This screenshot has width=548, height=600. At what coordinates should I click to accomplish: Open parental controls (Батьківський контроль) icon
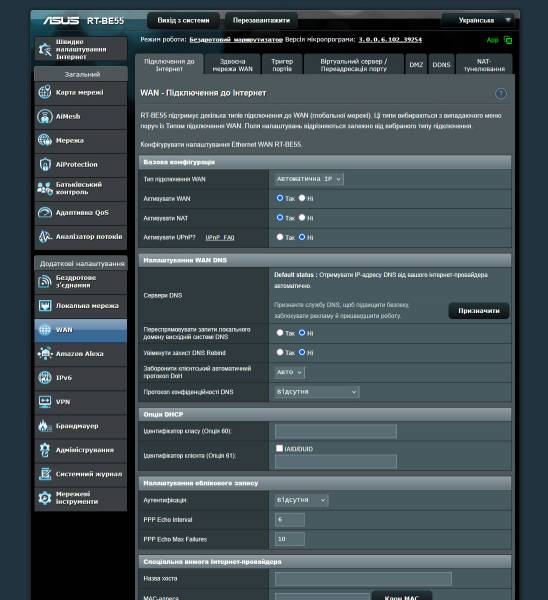pos(45,188)
